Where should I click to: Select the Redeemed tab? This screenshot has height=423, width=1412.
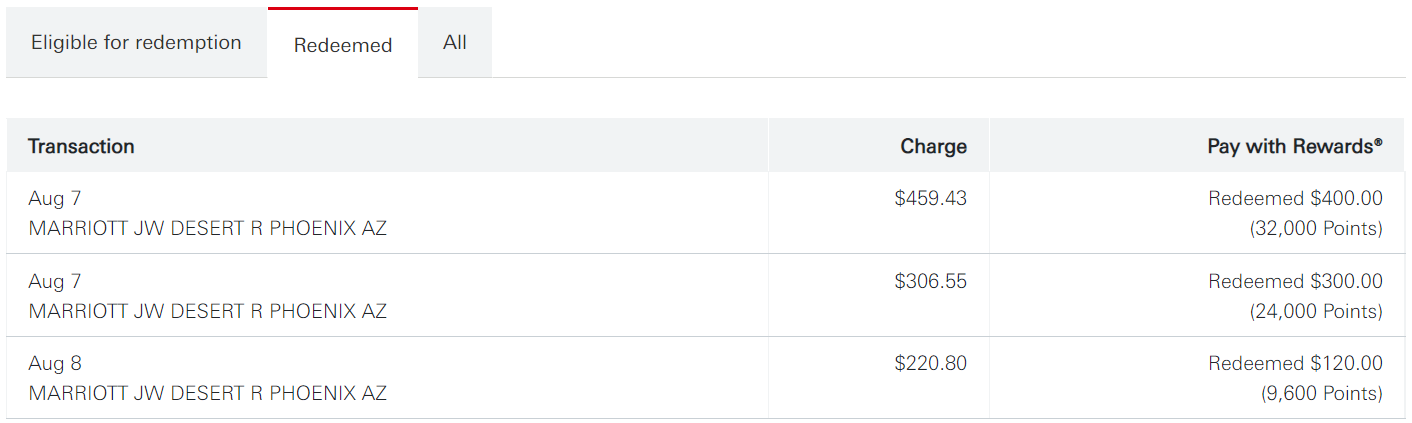[x=342, y=45]
